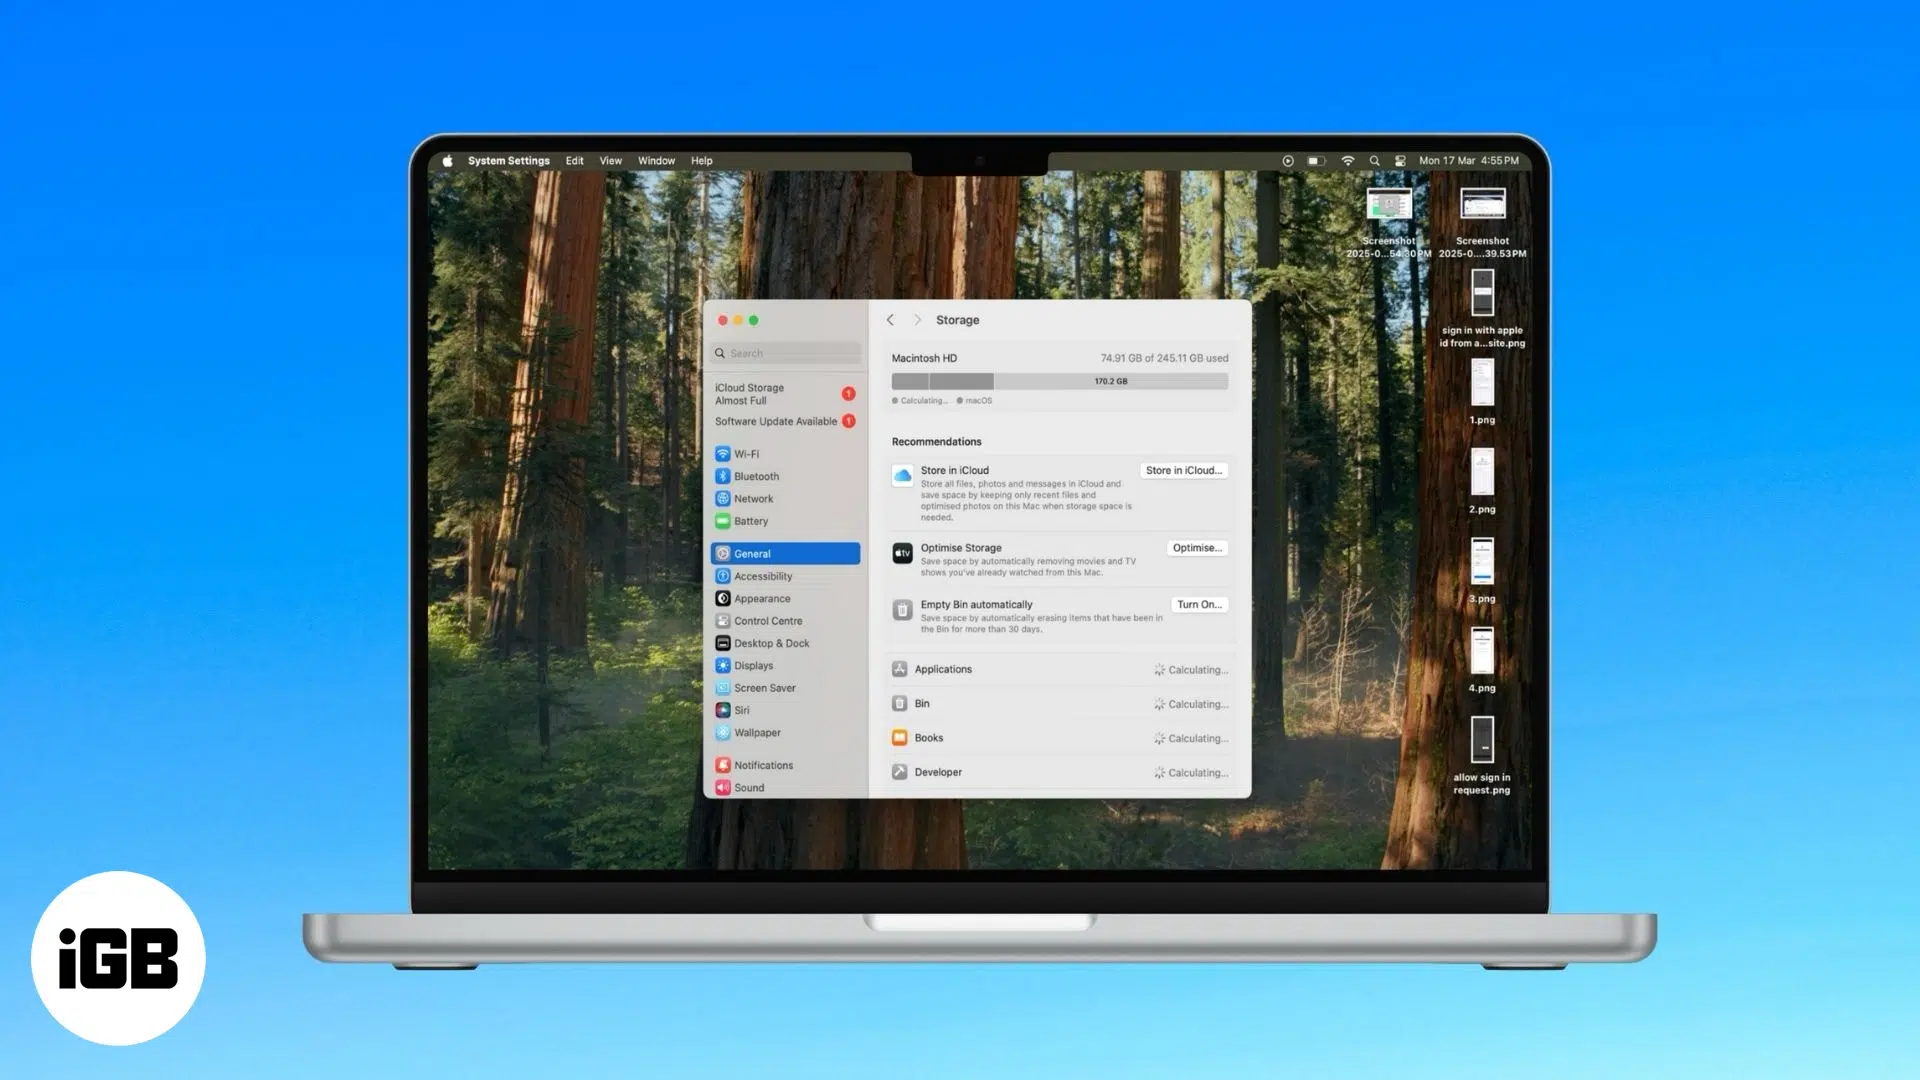Open the Edit menu
This screenshot has height=1080, width=1920.
(x=574, y=161)
